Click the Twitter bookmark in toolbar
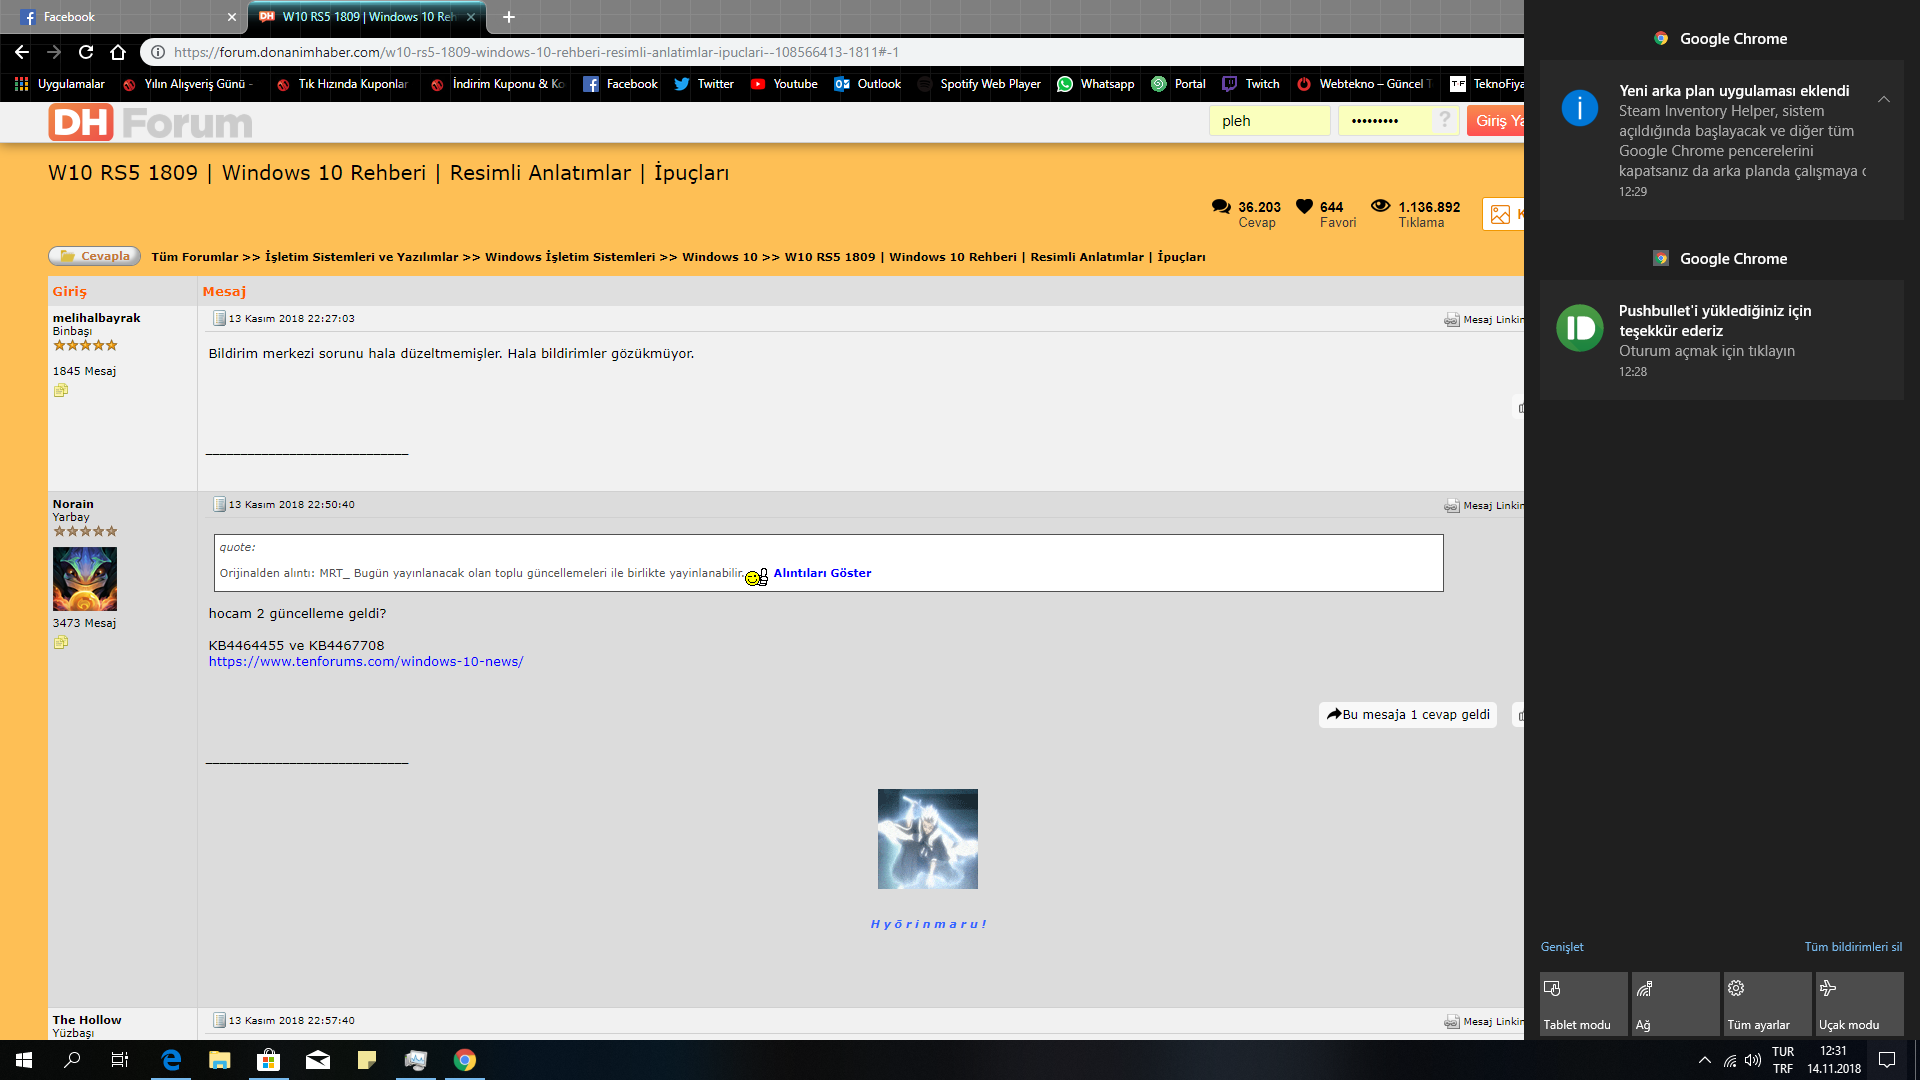1920x1080 pixels. click(703, 83)
